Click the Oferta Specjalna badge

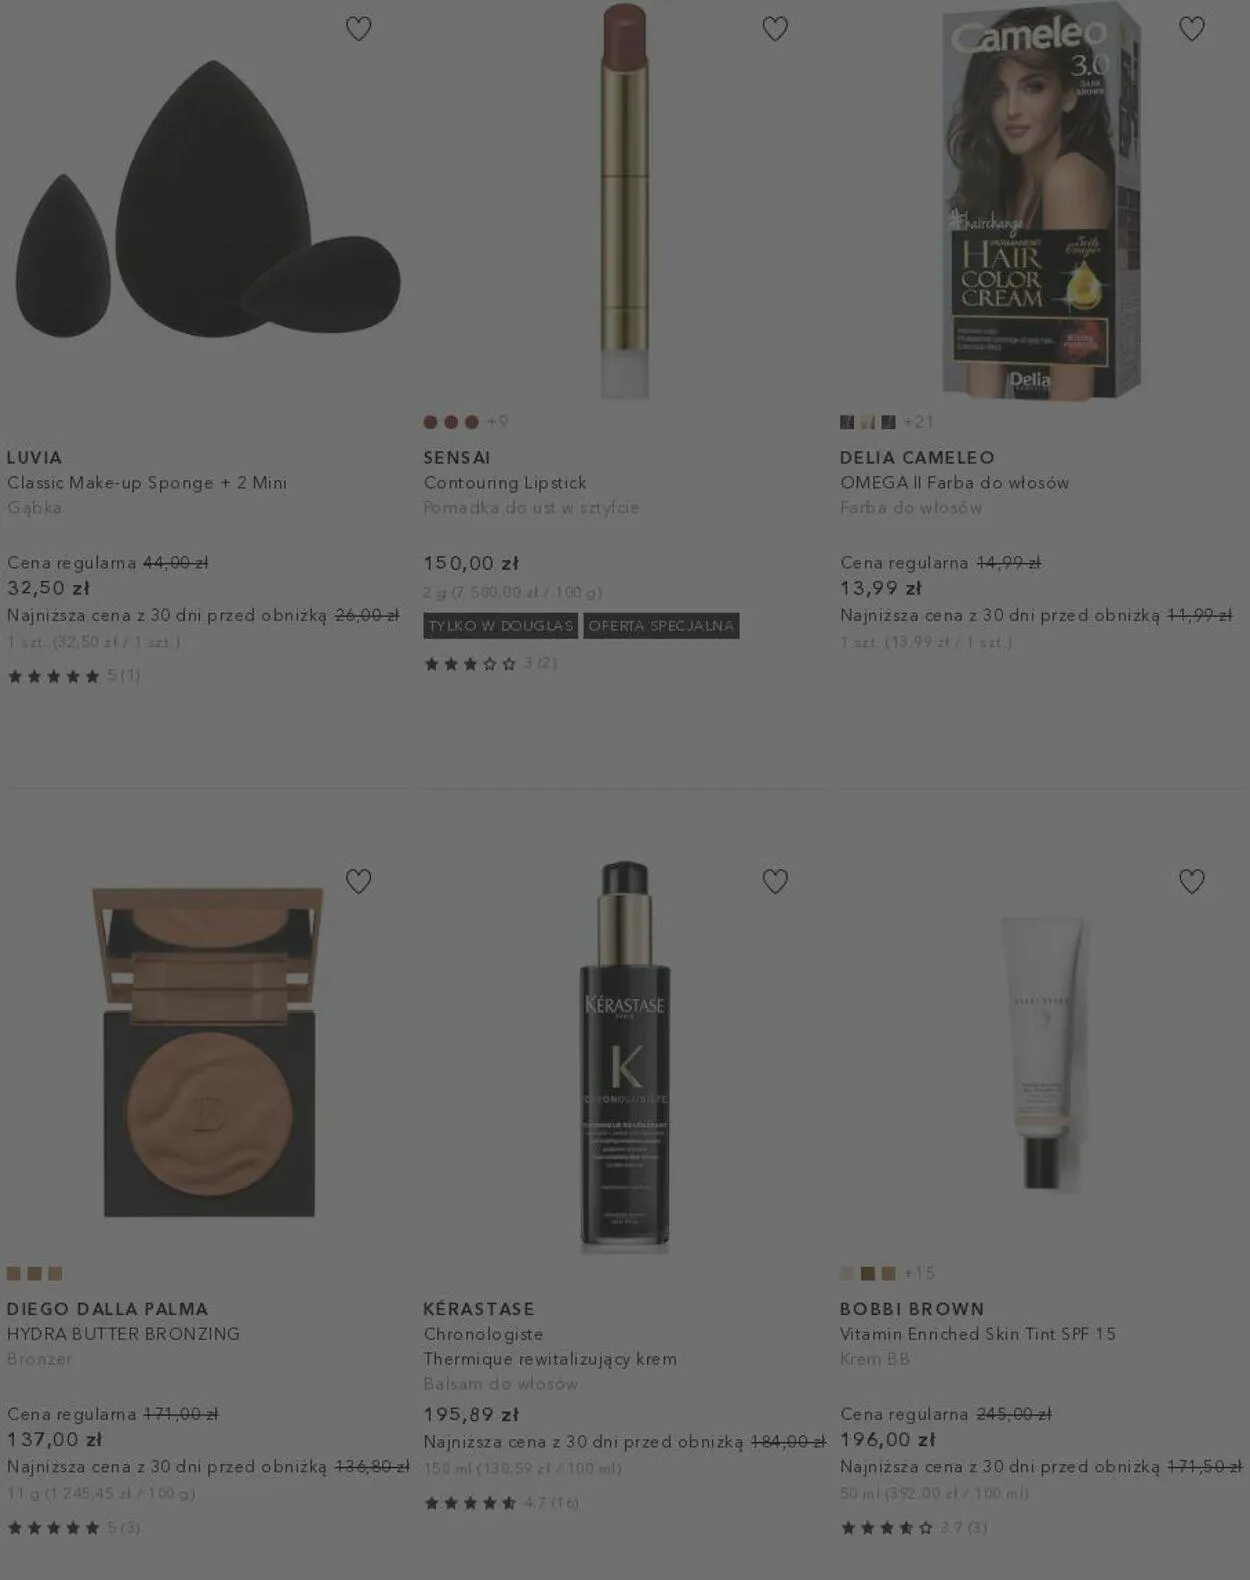click(x=661, y=626)
